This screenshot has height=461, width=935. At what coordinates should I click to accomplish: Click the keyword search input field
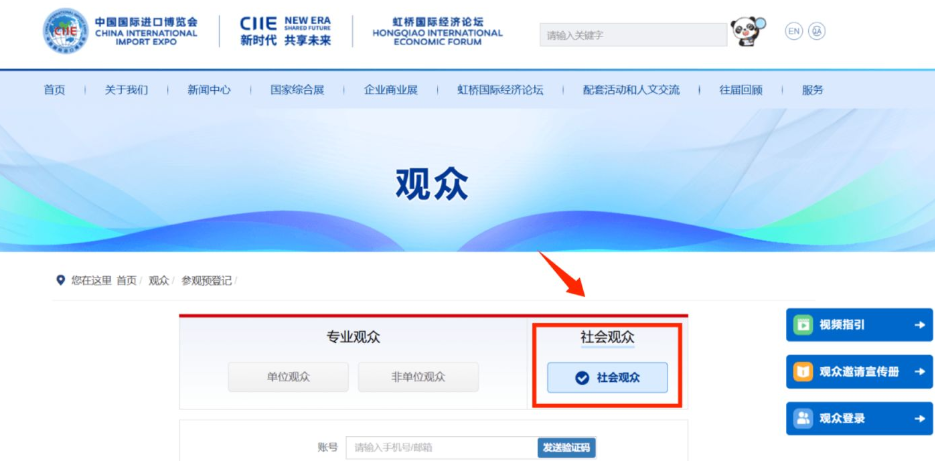pyautogui.click(x=633, y=35)
